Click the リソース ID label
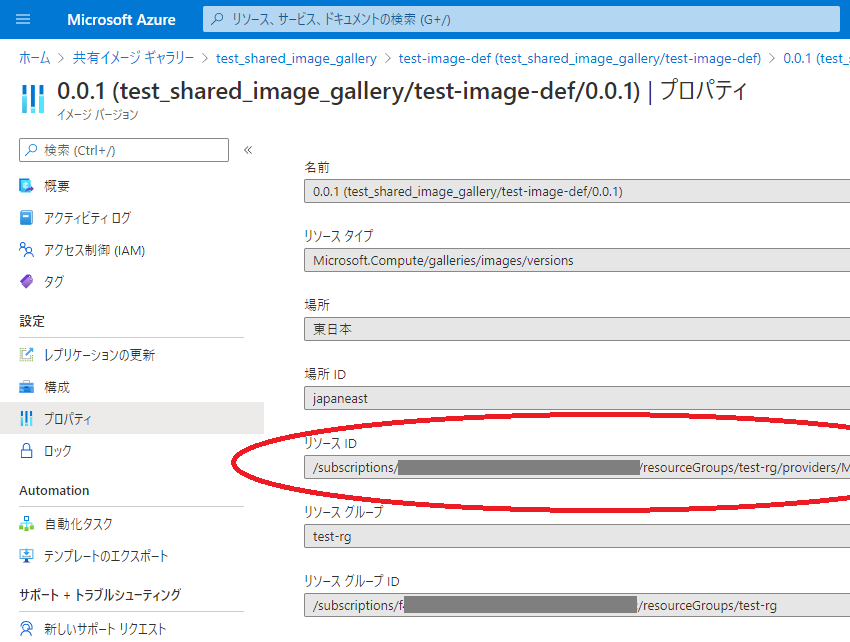850x642 pixels. pyautogui.click(x=330, y=443)
